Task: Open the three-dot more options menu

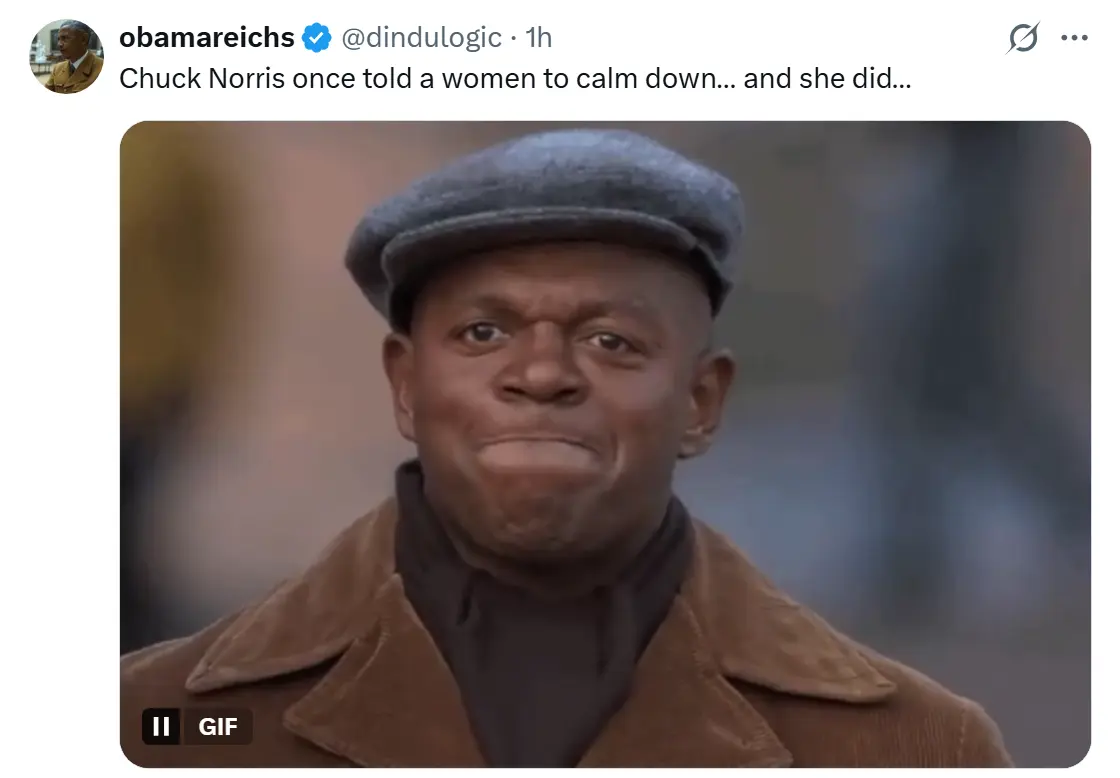Action: pyautogui.click(x=1074, y=38)
